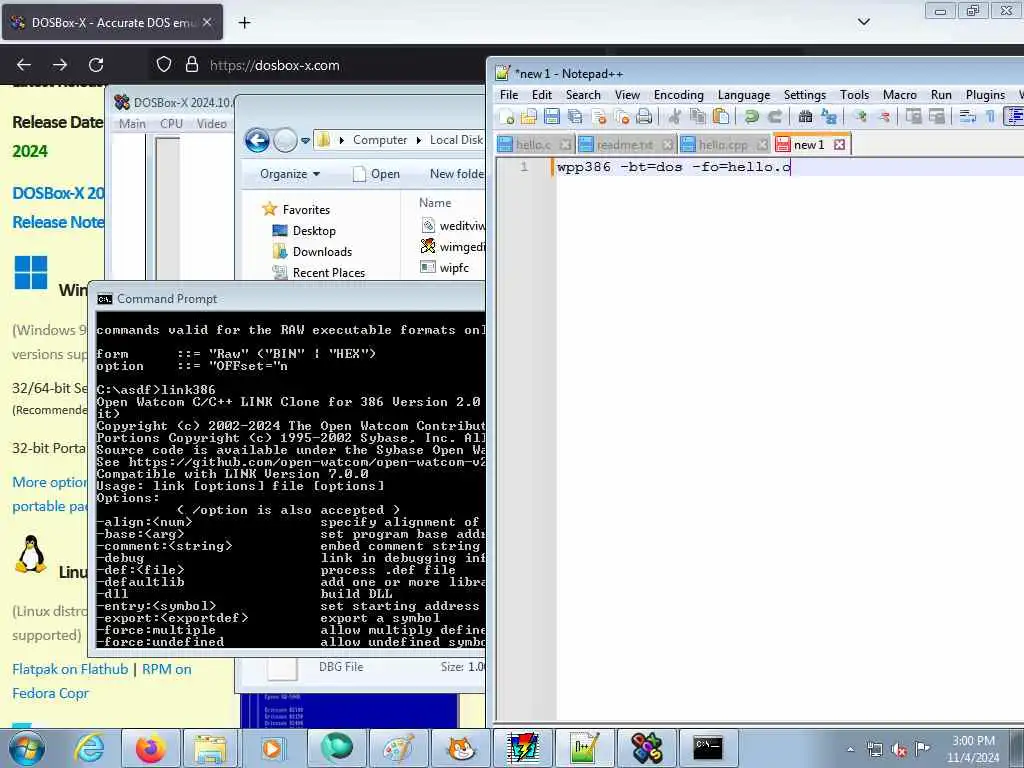
Task: Click the Print icon in Notepad++ toolbar
Action: tap(644, 117)
